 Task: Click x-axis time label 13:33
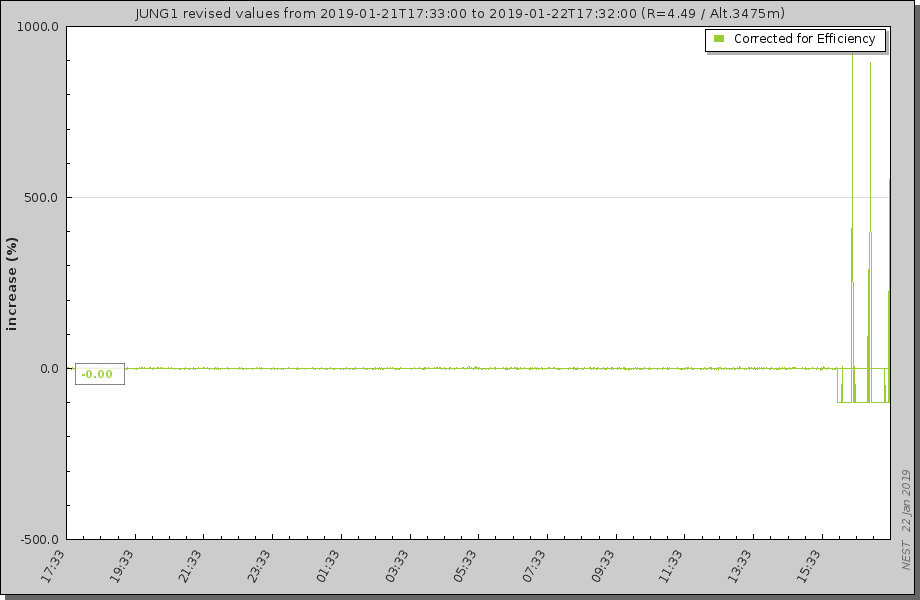coord(739,565)
